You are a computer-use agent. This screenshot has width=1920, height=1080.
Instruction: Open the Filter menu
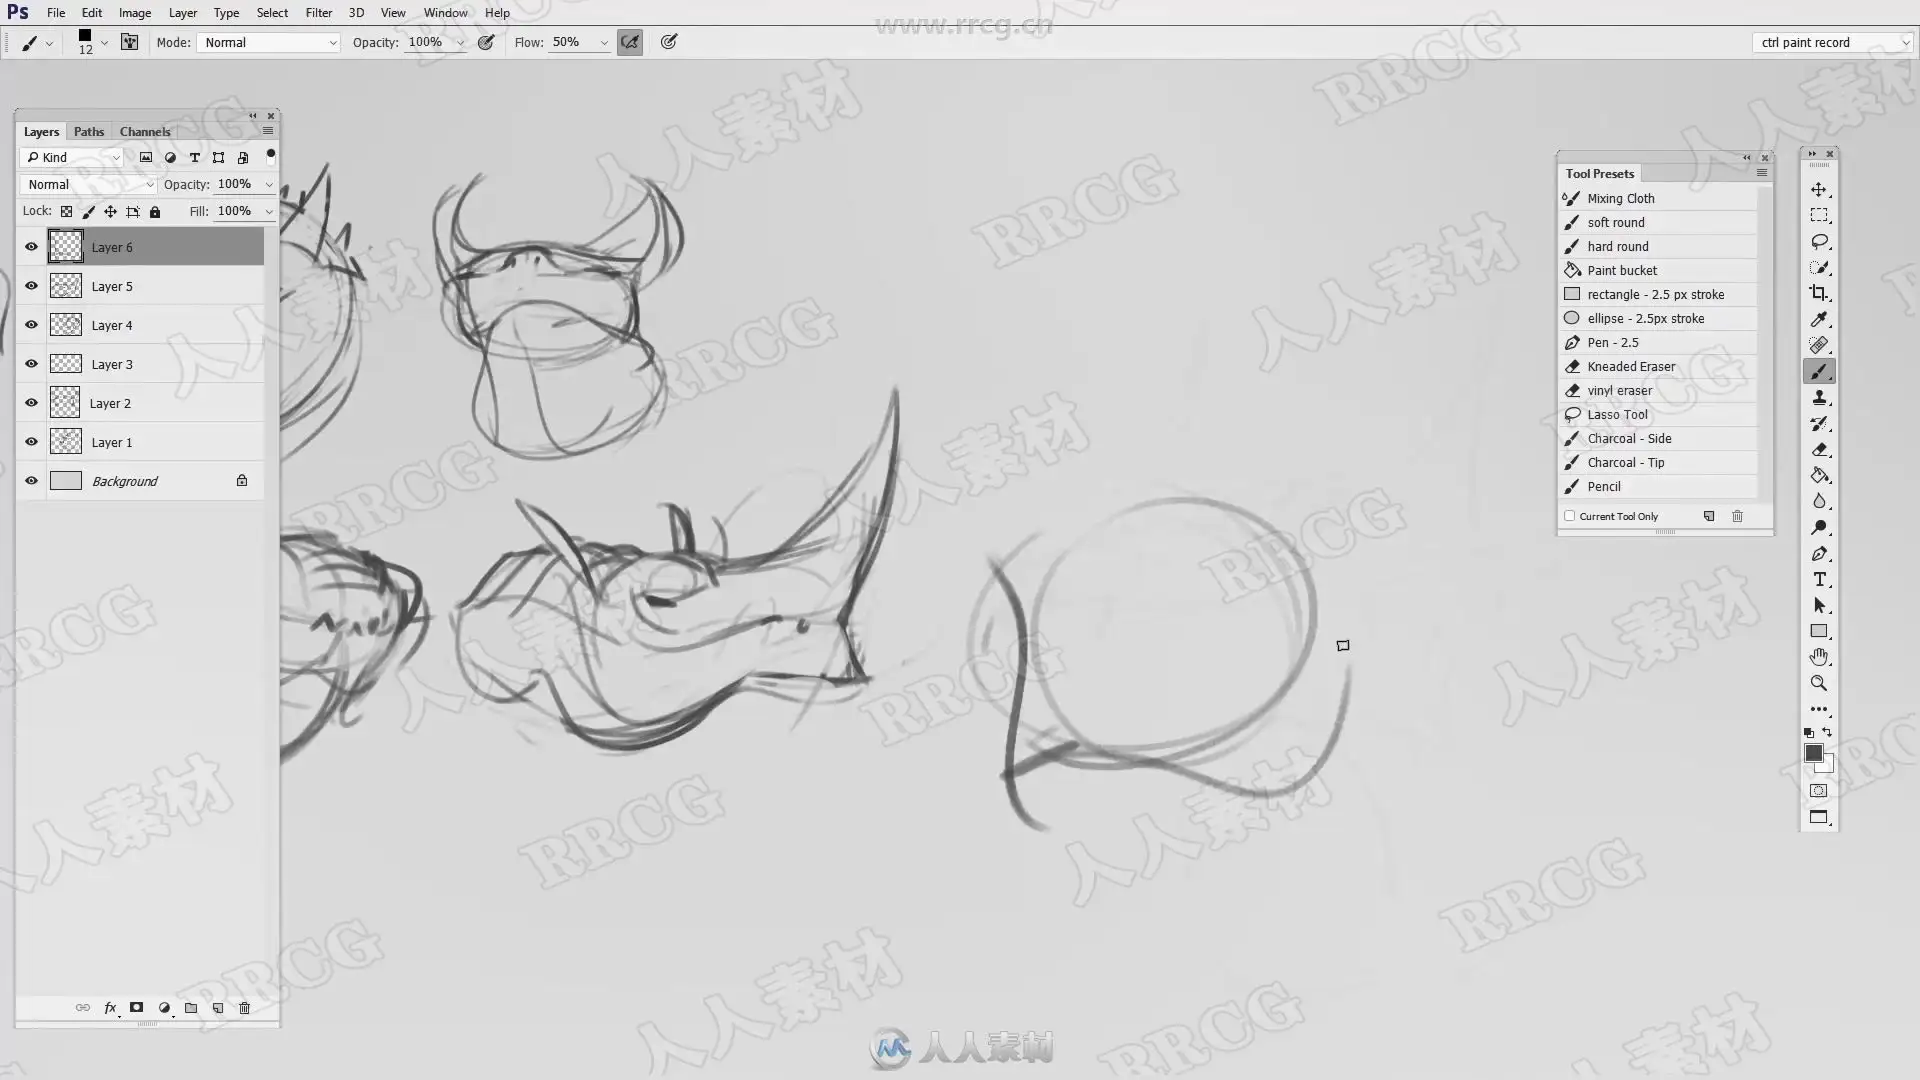point(318,13)
